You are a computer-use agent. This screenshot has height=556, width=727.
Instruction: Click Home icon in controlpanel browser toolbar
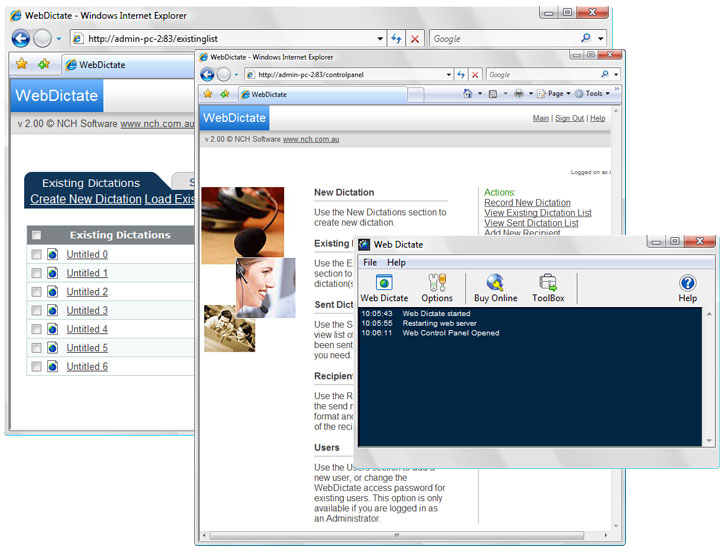click(467, 94)
